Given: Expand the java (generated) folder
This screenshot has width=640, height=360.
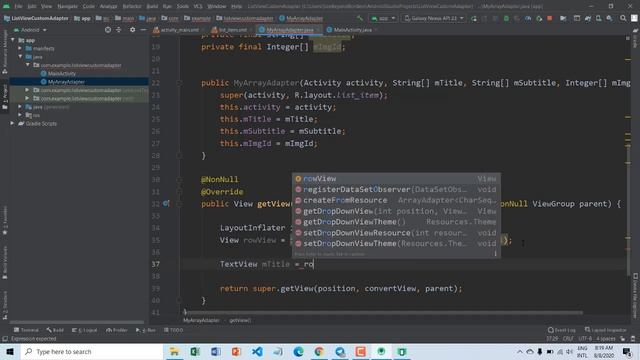Looking at the screenshot, I should tap(20, 107).
